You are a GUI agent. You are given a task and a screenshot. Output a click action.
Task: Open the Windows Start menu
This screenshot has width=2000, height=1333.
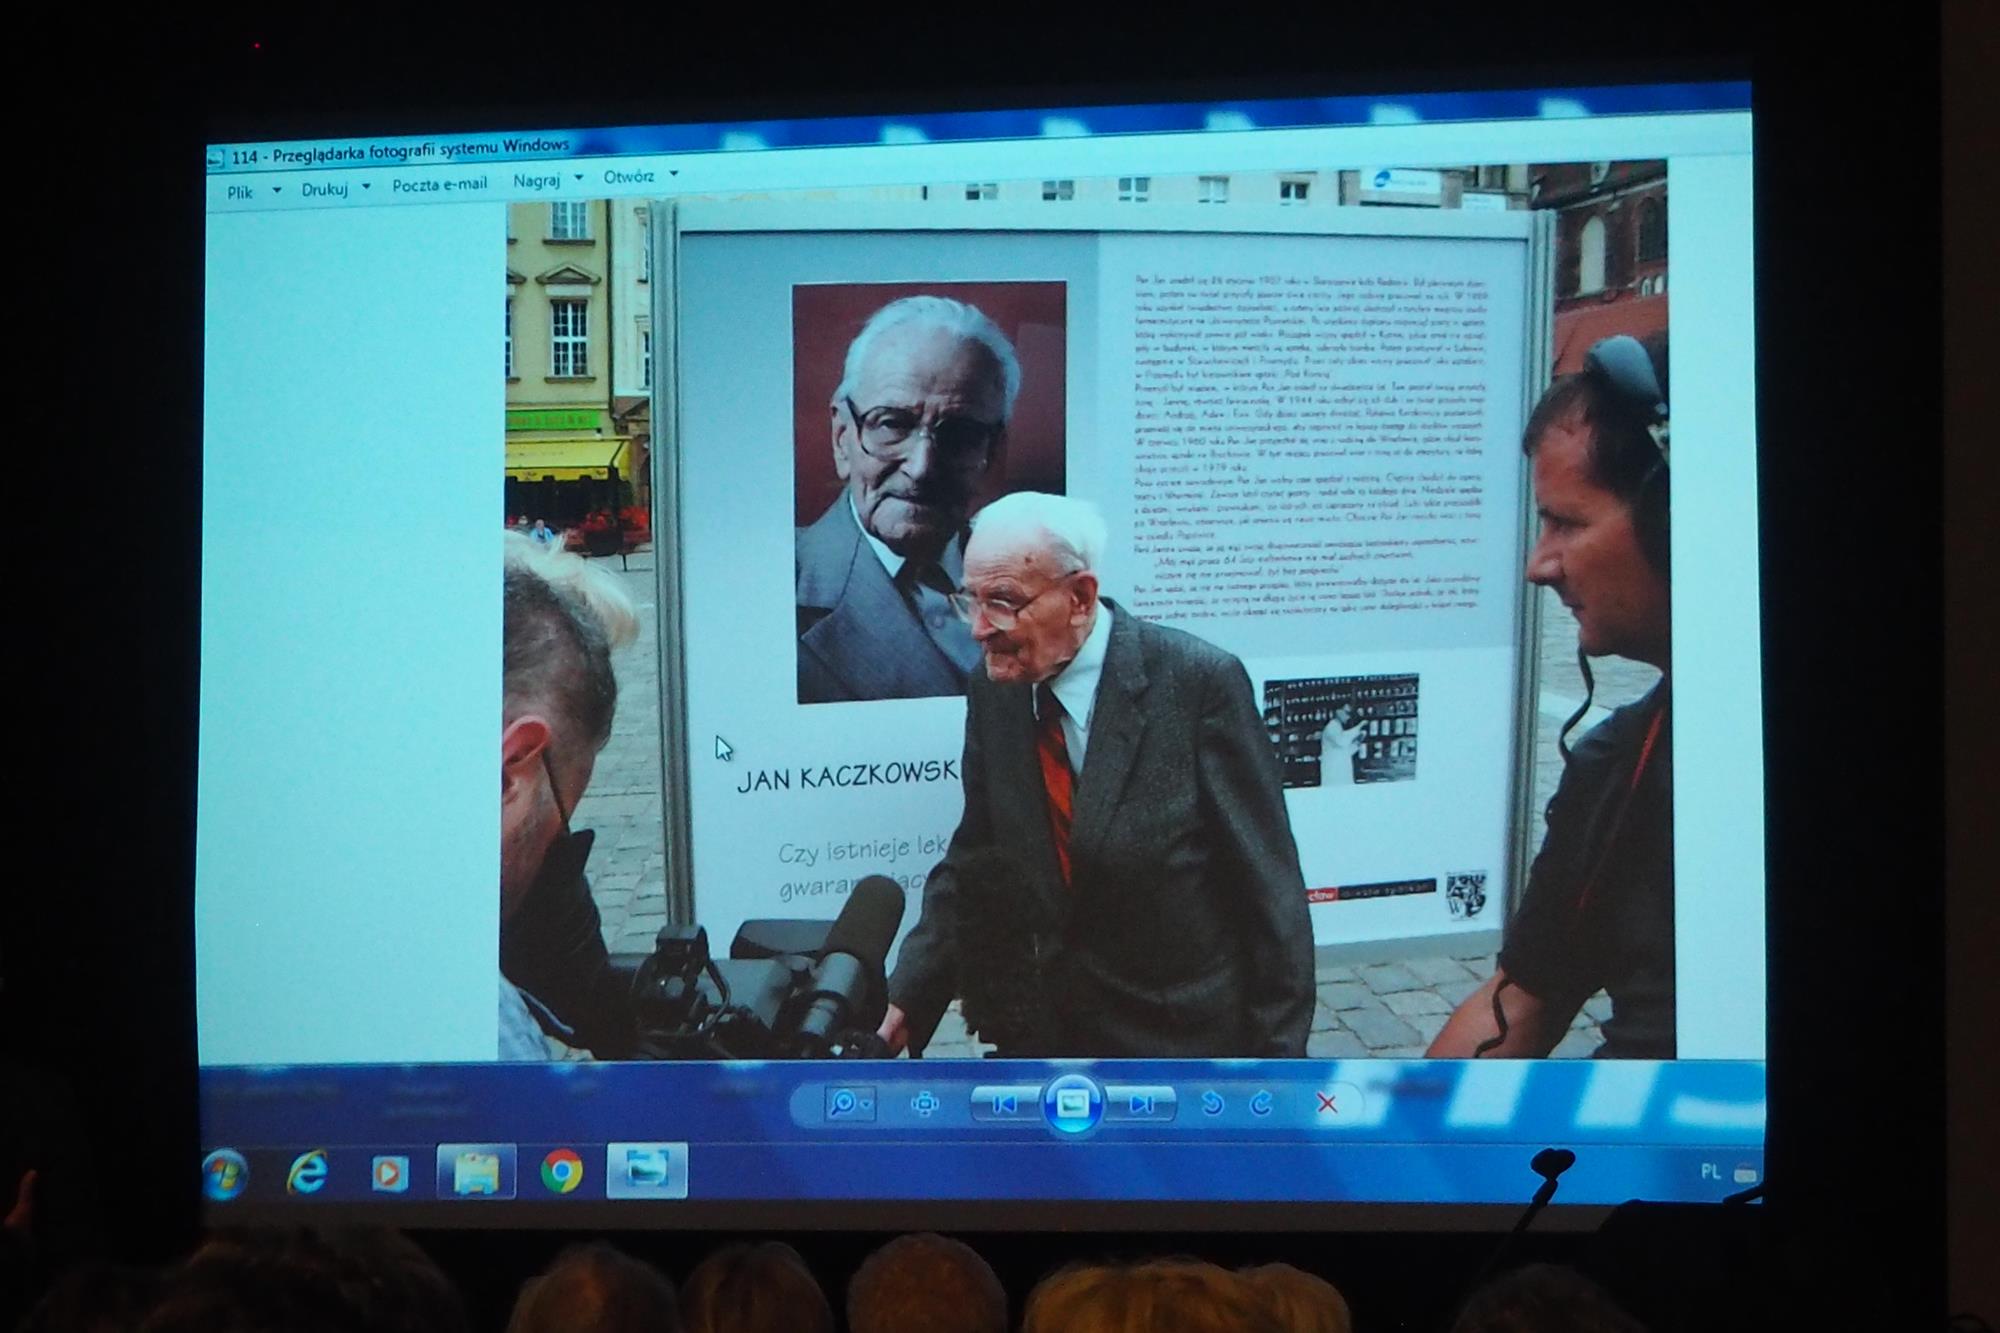226,1172
